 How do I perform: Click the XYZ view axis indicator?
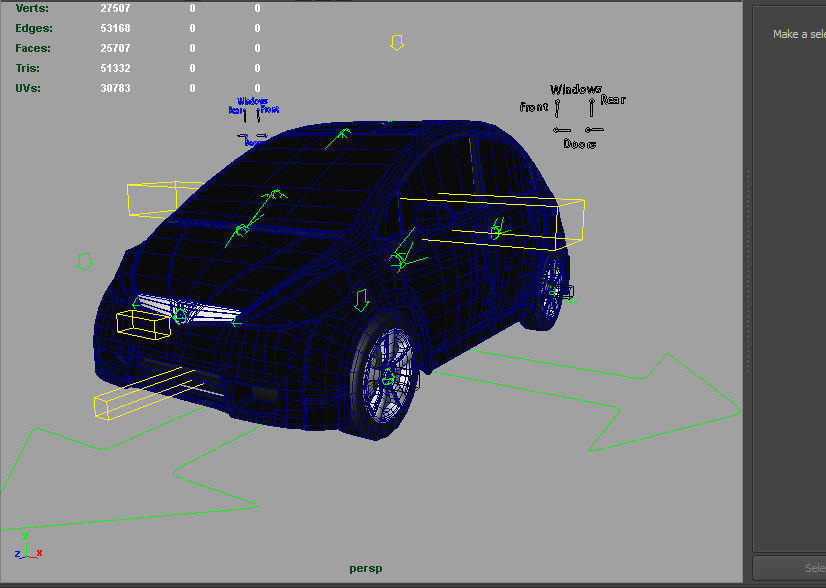pos(27,546)
